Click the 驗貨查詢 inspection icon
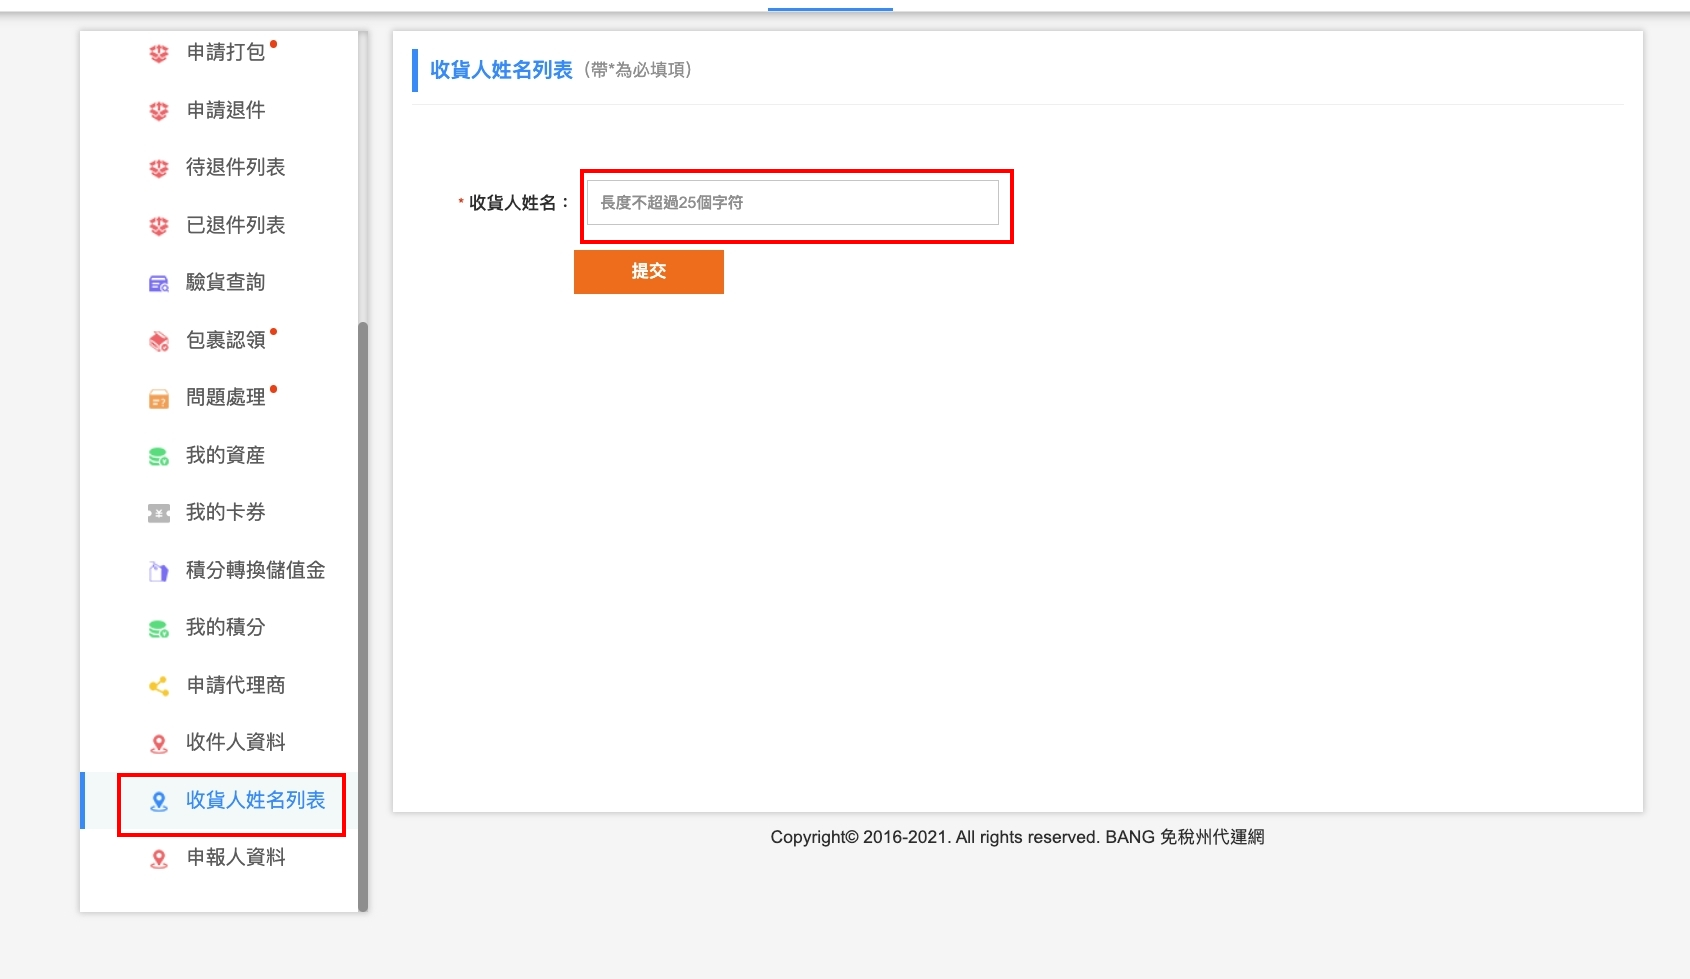 pyautogui.click(x=159, y=284)
